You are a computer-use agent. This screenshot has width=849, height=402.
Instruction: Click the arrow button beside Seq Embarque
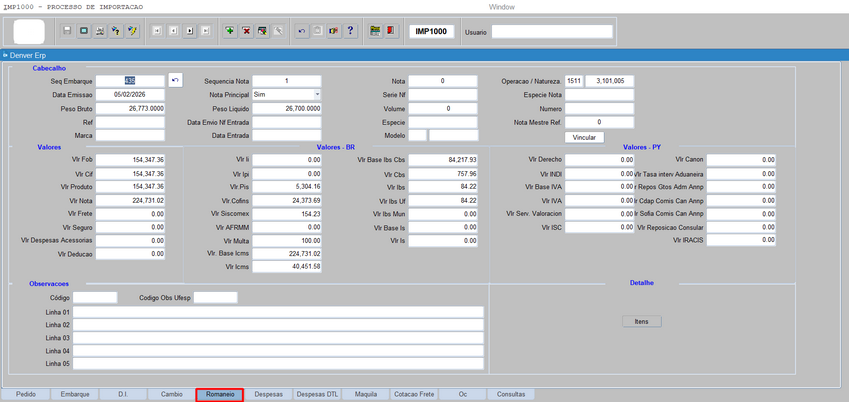pos(175,80)
